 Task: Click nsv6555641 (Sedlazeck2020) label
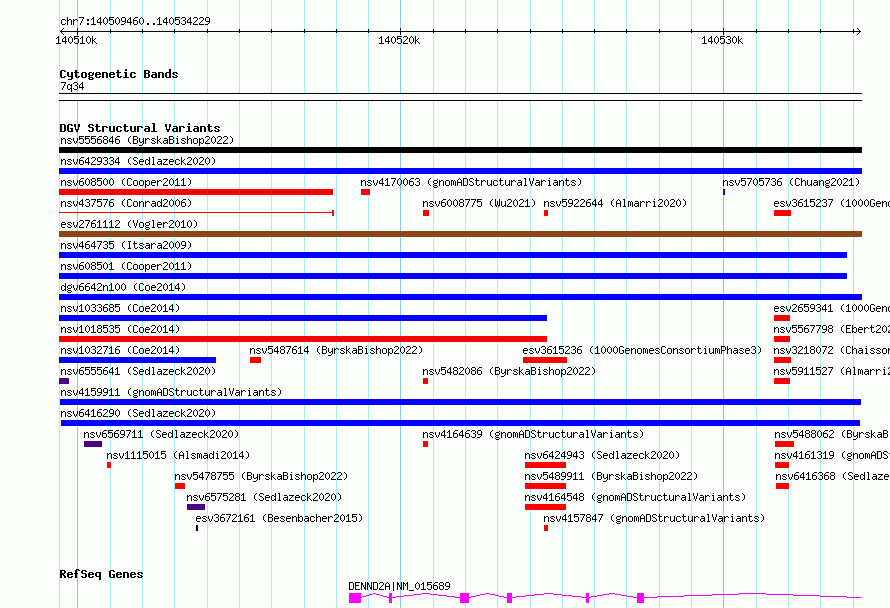[138, 371]
